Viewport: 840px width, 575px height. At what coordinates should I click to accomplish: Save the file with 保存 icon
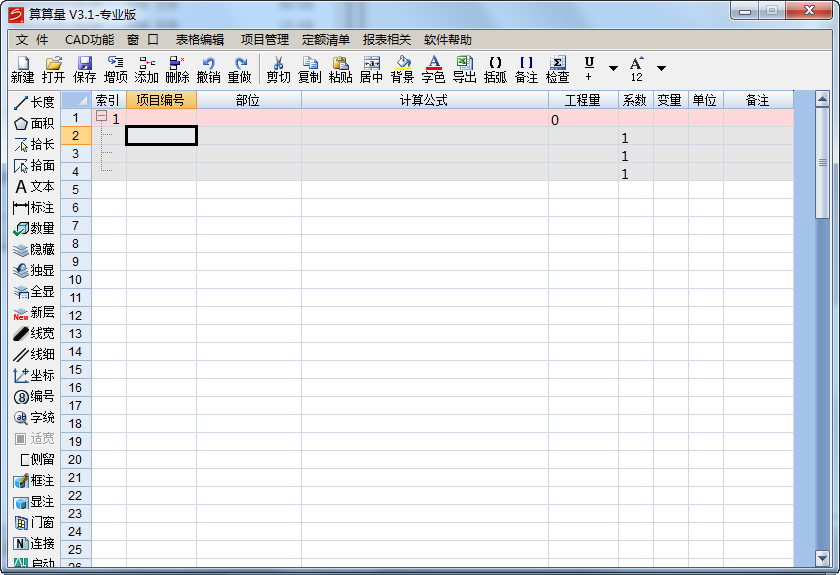85,69
